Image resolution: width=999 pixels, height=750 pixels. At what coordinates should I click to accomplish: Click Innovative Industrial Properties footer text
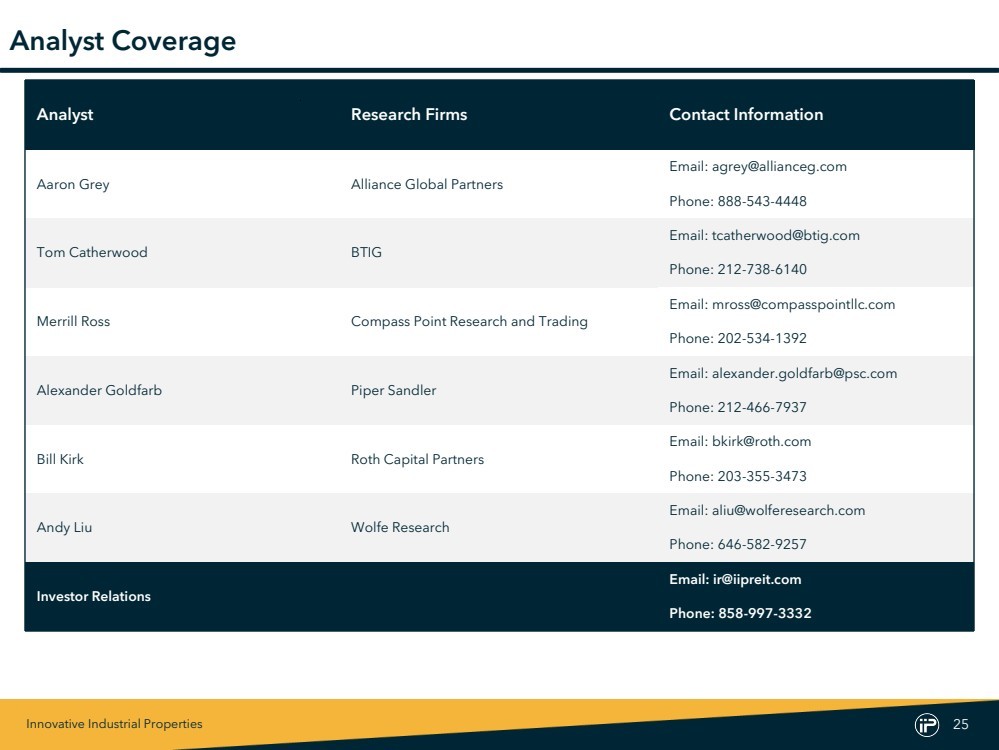point(114,724)
